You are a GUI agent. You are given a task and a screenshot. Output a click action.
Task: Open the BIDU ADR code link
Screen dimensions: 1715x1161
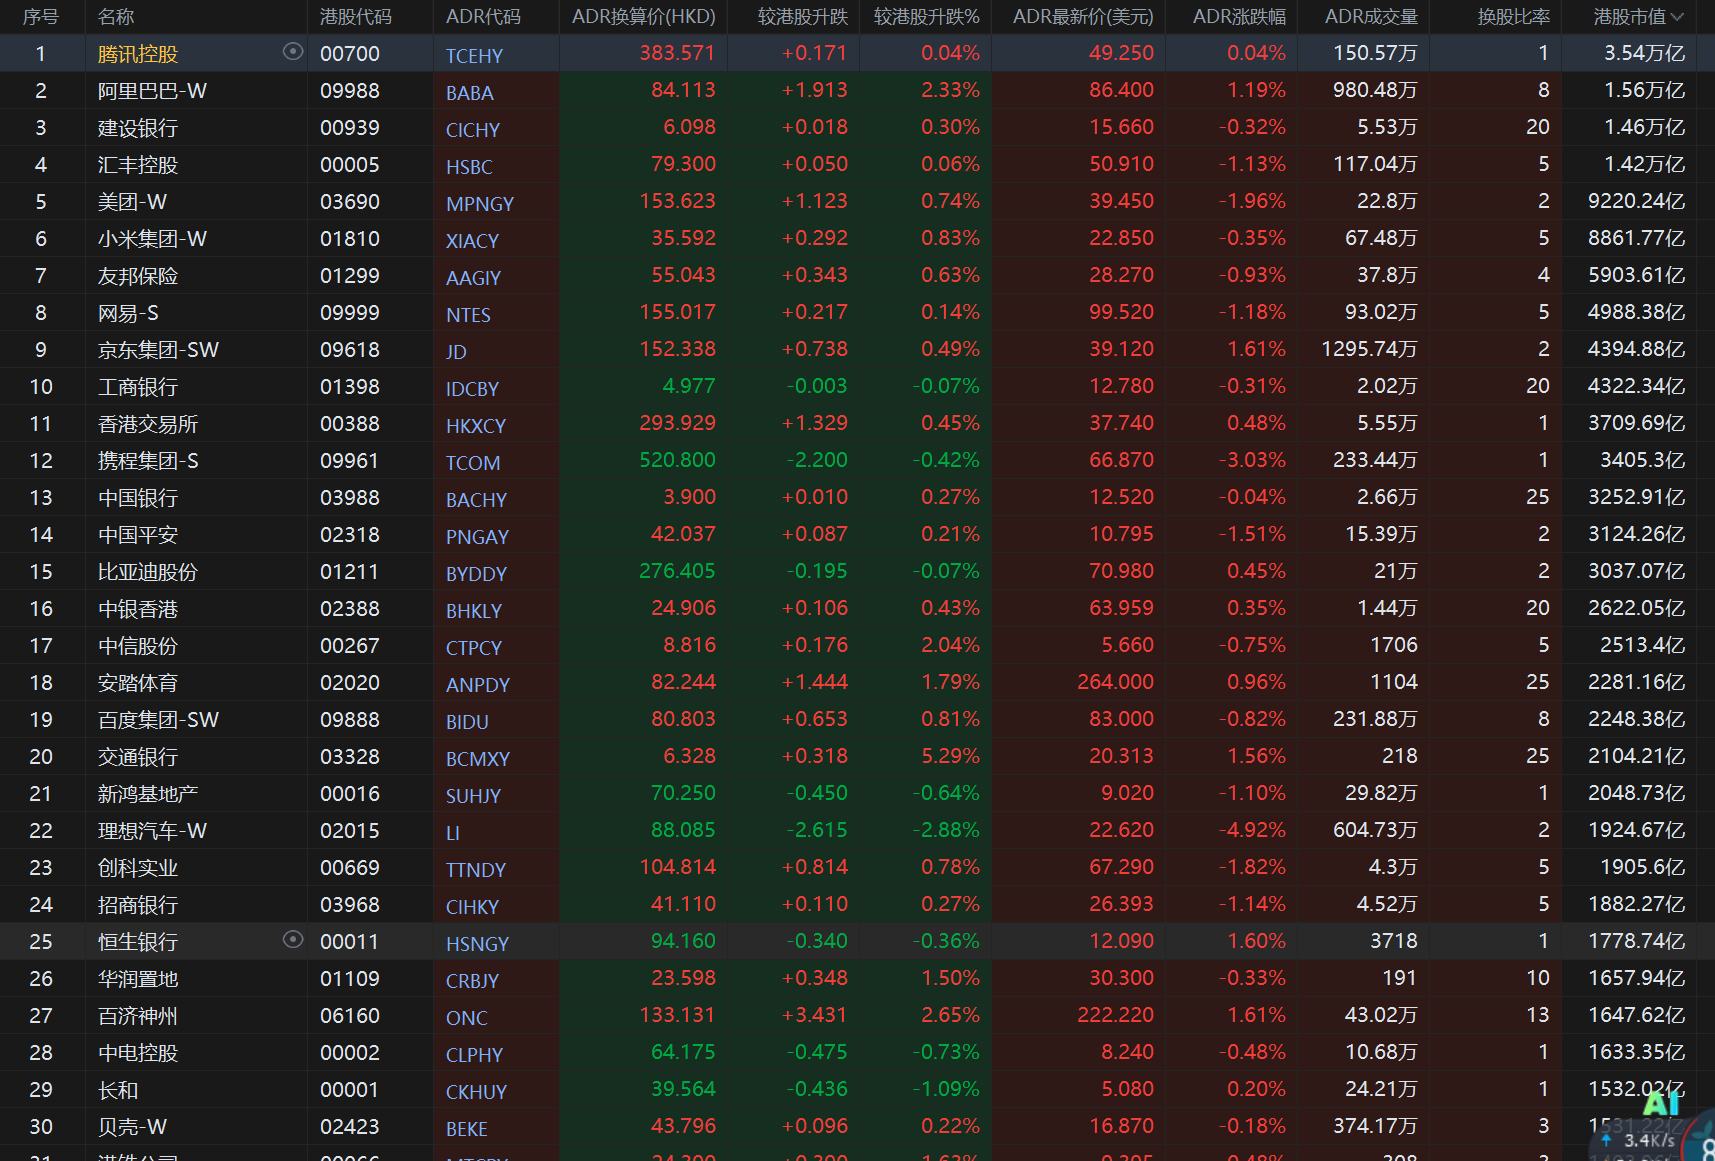coord(467,722)
